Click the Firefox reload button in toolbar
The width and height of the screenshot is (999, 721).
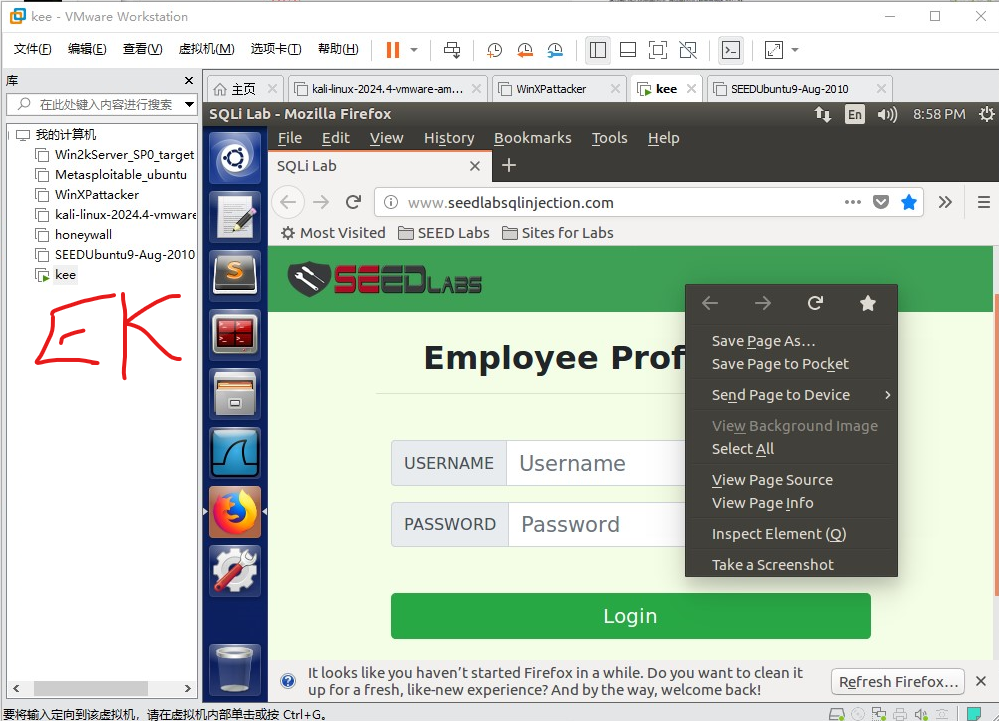click(x=354, y=203)
